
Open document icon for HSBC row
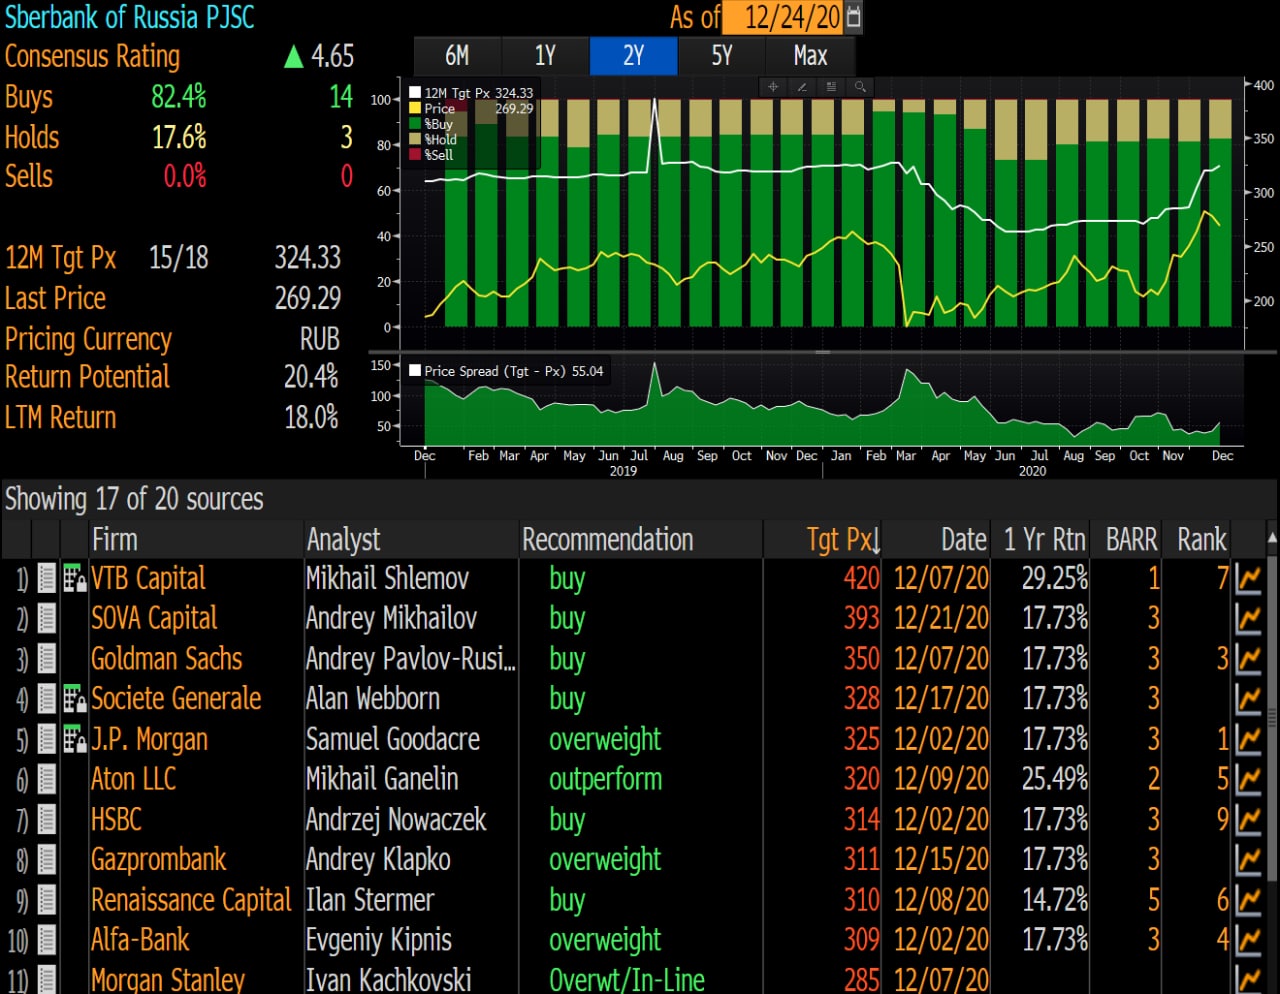[x=46, y=819]
